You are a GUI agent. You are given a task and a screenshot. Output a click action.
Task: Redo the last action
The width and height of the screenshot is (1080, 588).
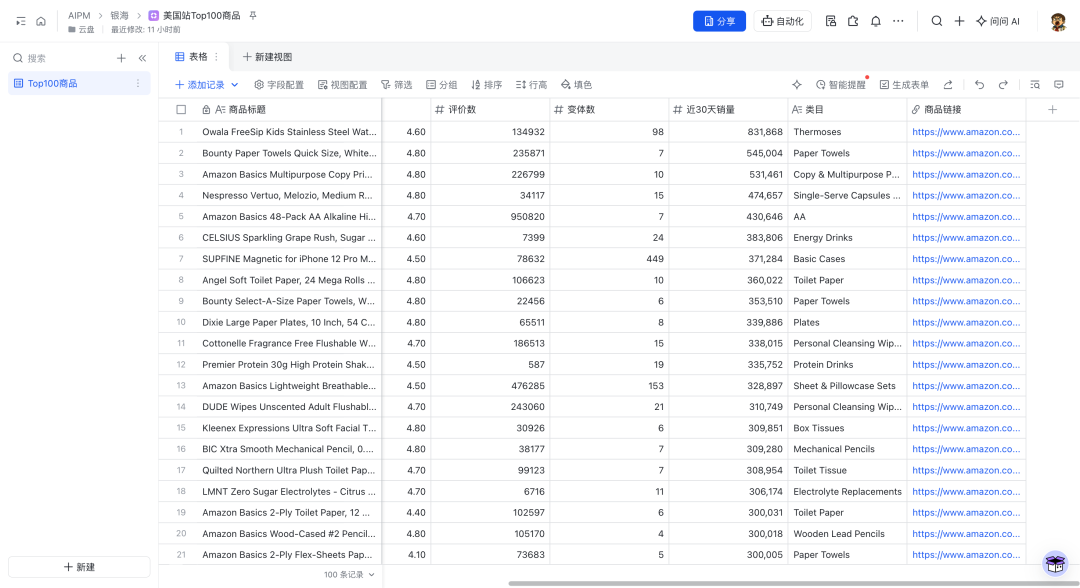[1003, 85]
